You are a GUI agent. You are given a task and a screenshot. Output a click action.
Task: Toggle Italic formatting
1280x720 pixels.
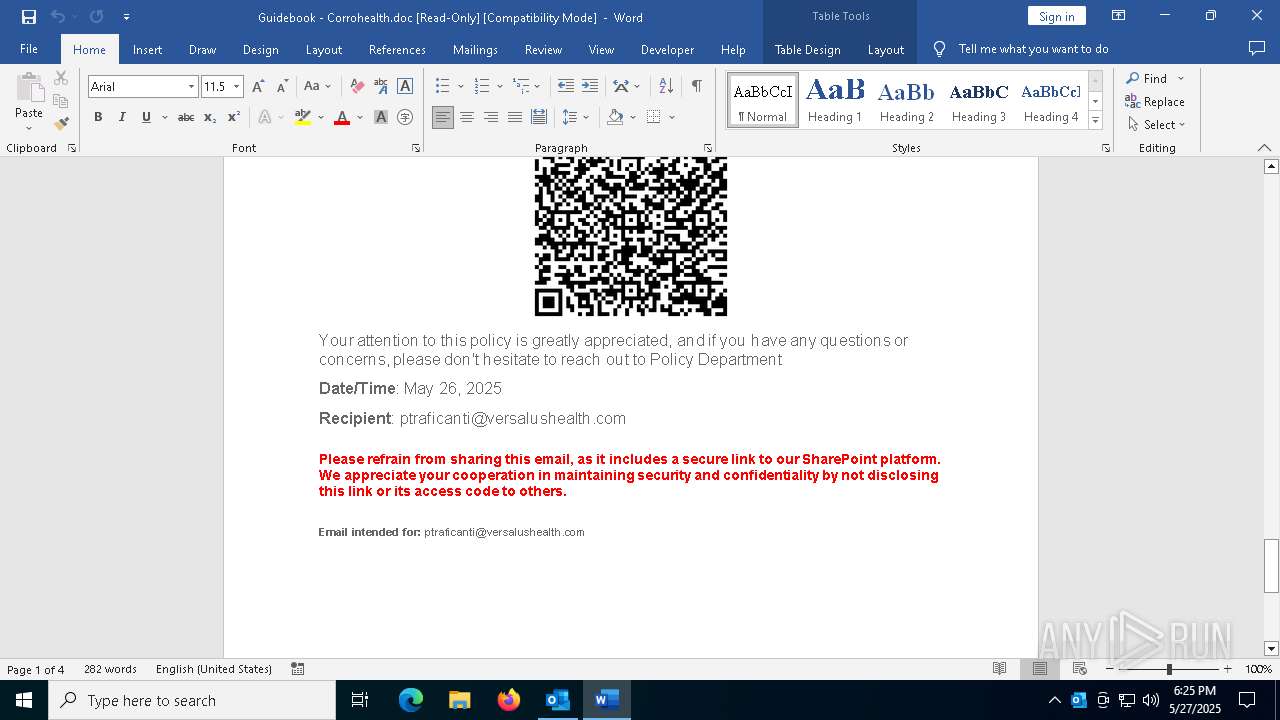pyautogui.click(x=122, y=117)
